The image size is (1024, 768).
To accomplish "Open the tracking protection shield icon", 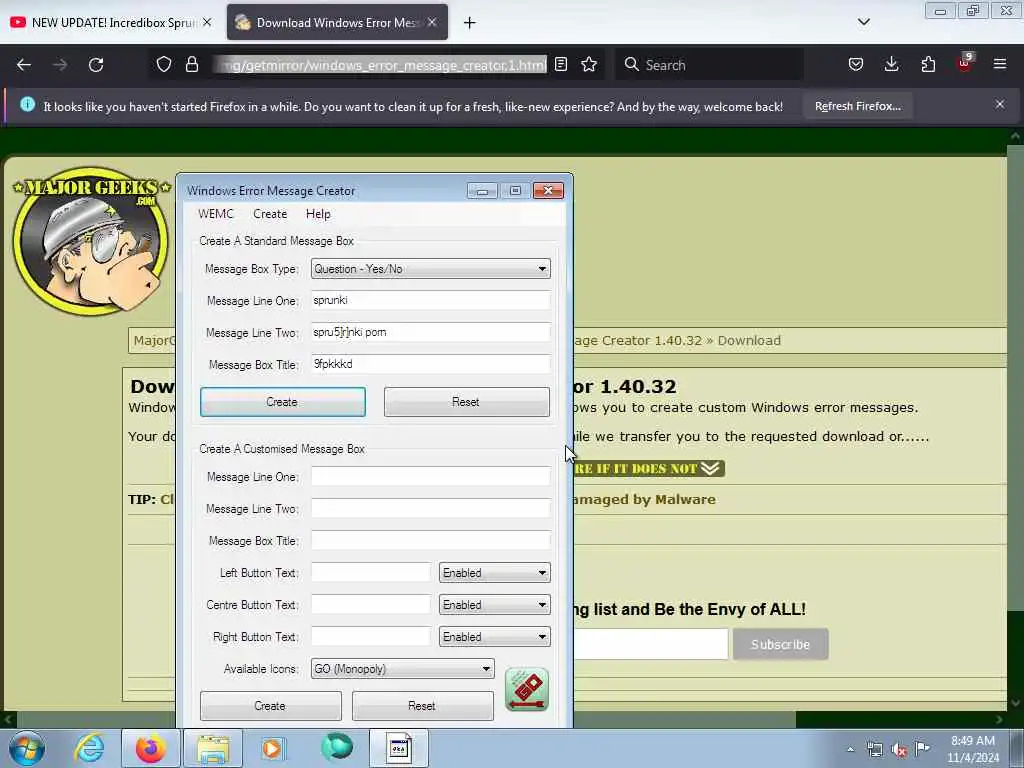I will pos(164,65).
